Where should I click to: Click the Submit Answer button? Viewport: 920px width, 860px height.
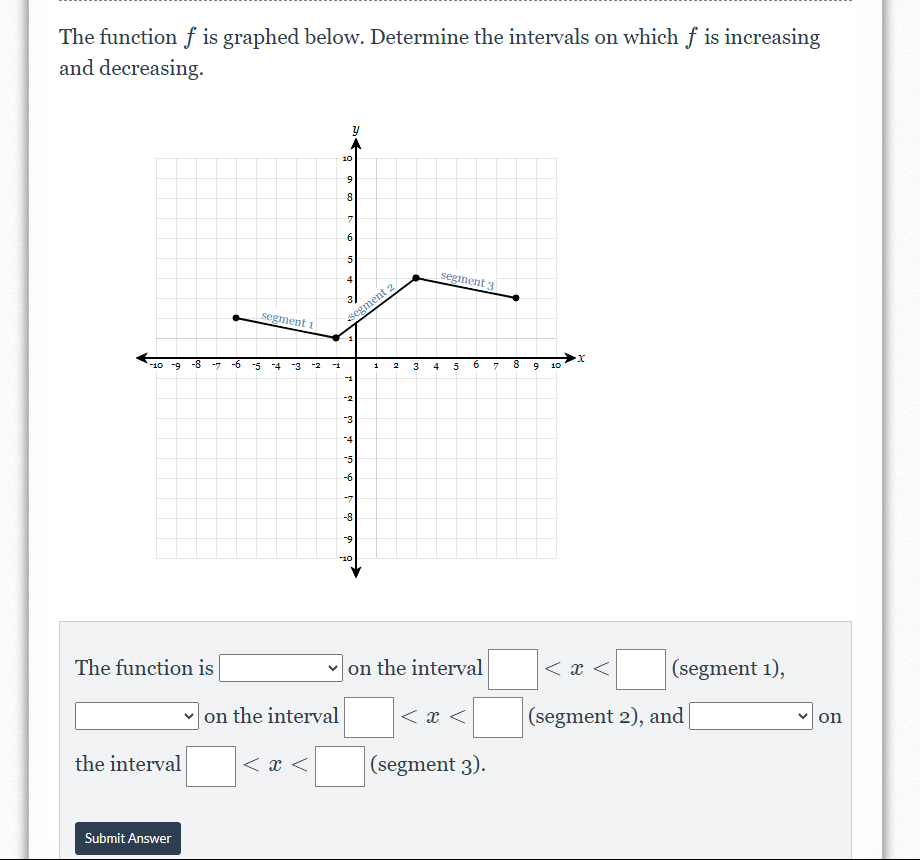[x=127, y=838]
